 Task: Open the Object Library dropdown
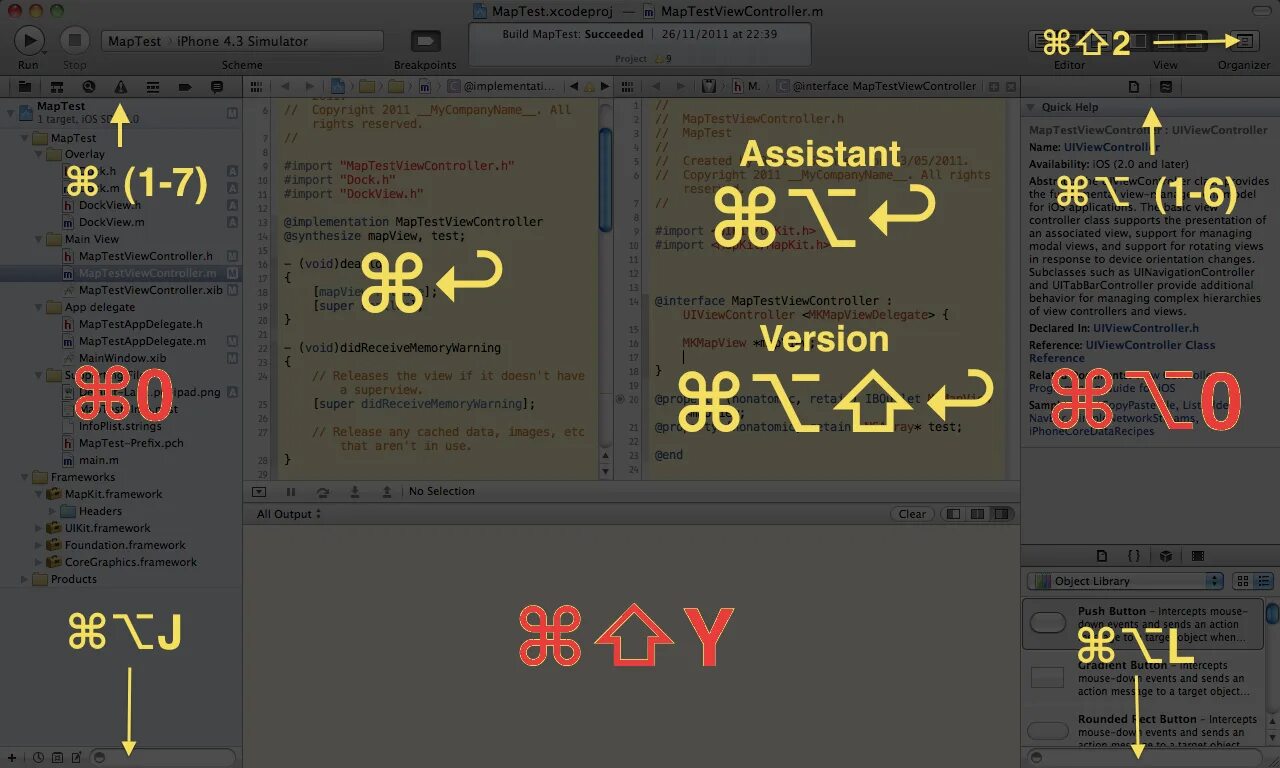click(1125, 581)
